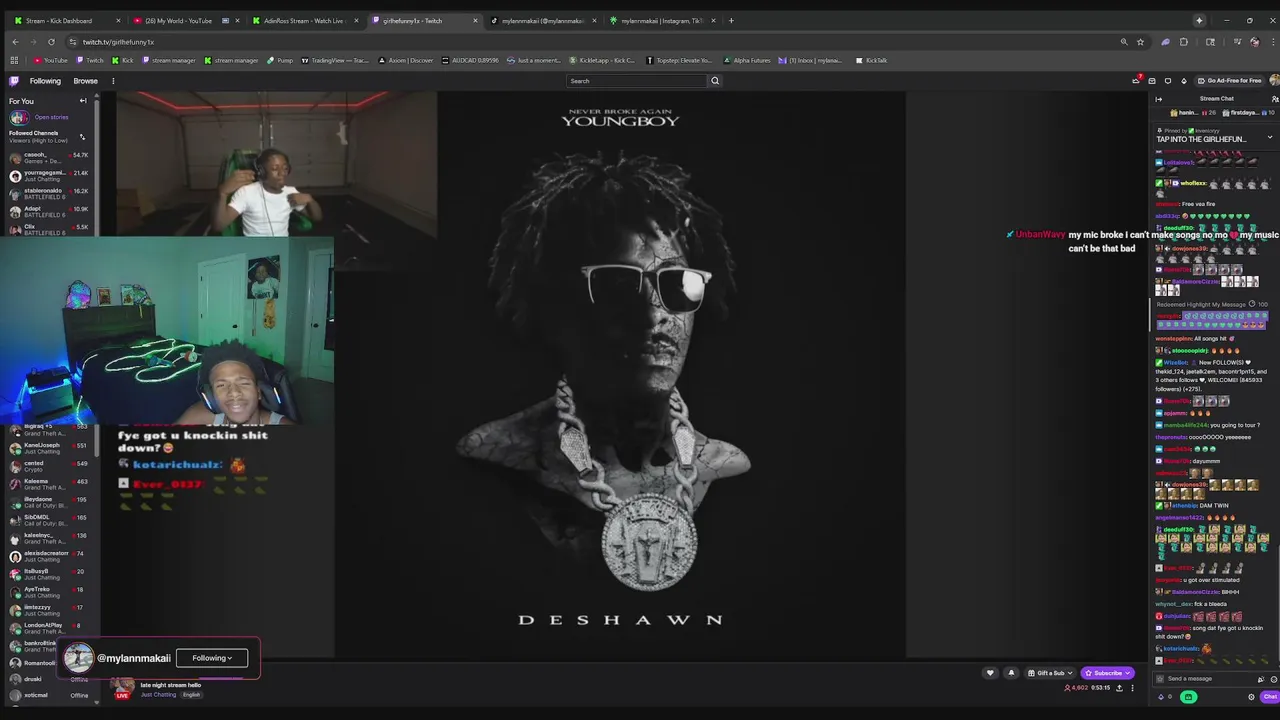Open Chrome extensions puzzle icon
Screen dimensions: 1280x720
pyautogui.click(x=1184, y=42)
